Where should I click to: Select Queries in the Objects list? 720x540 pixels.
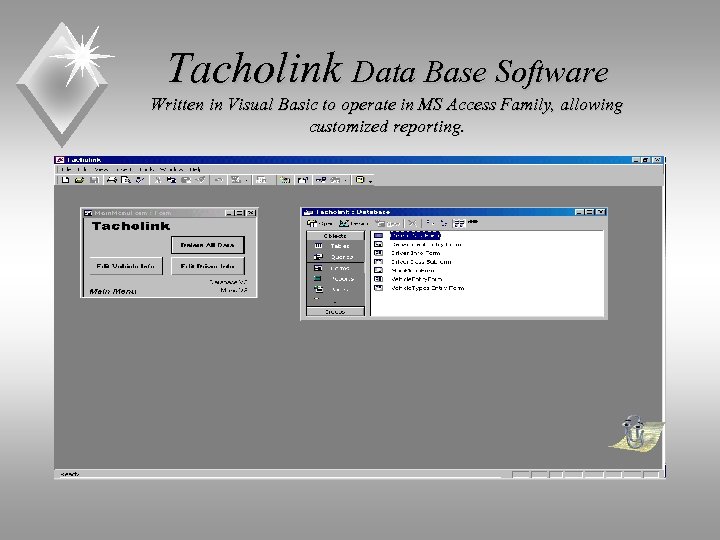point(335,257)
